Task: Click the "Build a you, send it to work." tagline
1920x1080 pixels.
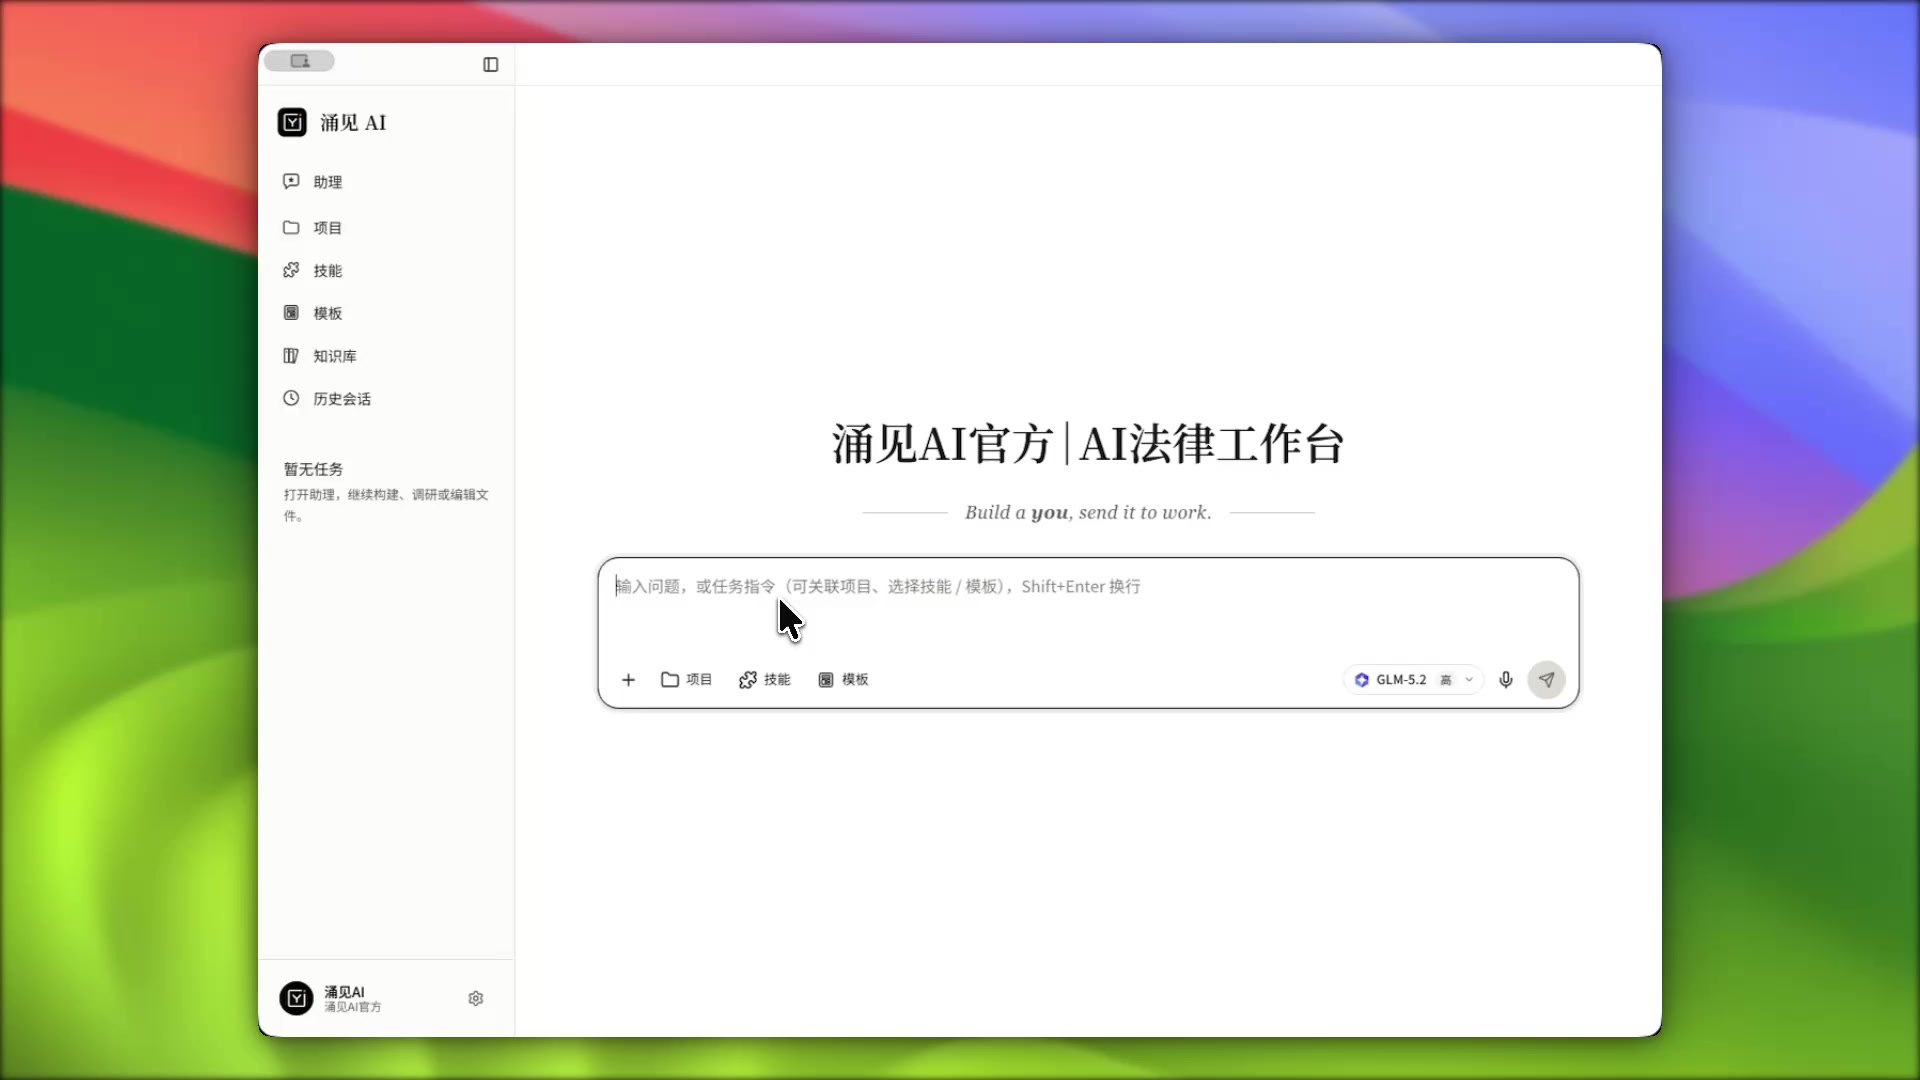Action: (x=1088, y=513)
